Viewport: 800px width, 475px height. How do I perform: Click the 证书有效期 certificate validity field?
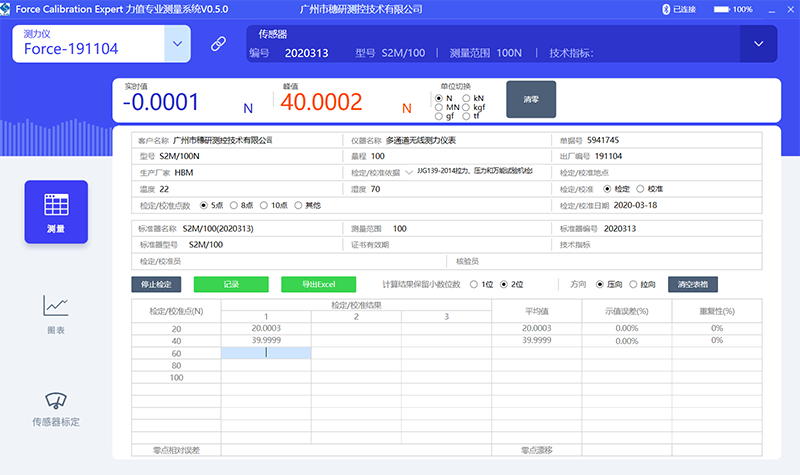point(447,245)
